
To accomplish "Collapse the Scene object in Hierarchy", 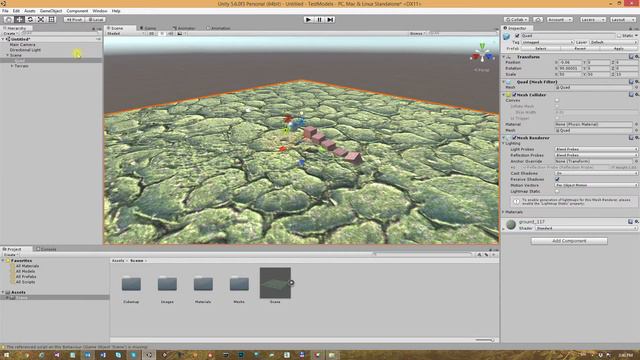I will 7,55.
